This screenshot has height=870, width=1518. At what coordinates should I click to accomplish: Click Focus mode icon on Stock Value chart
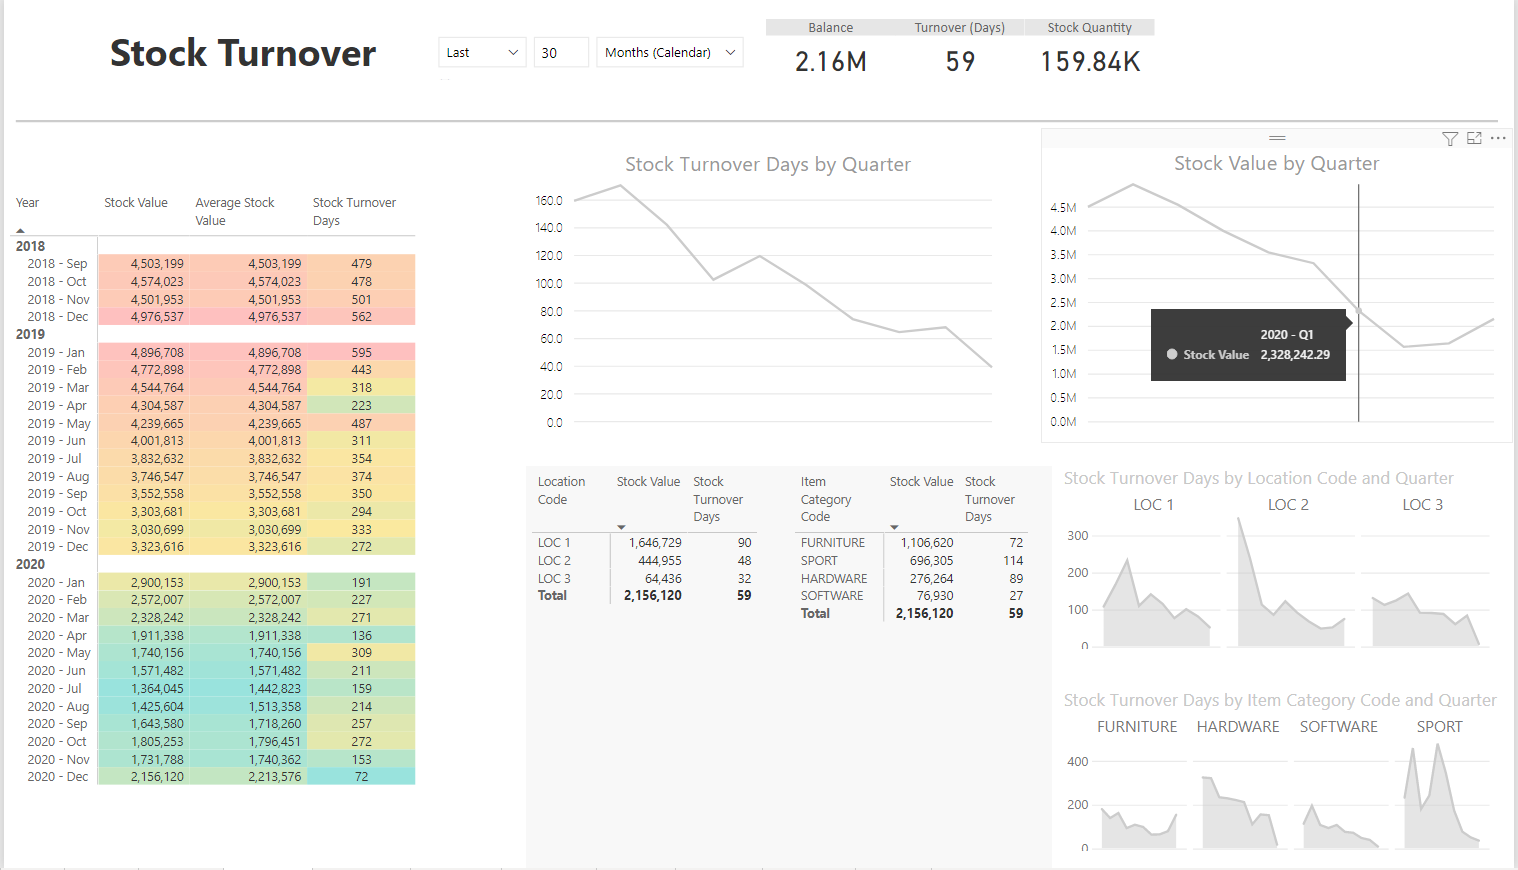click(1474, 139)
